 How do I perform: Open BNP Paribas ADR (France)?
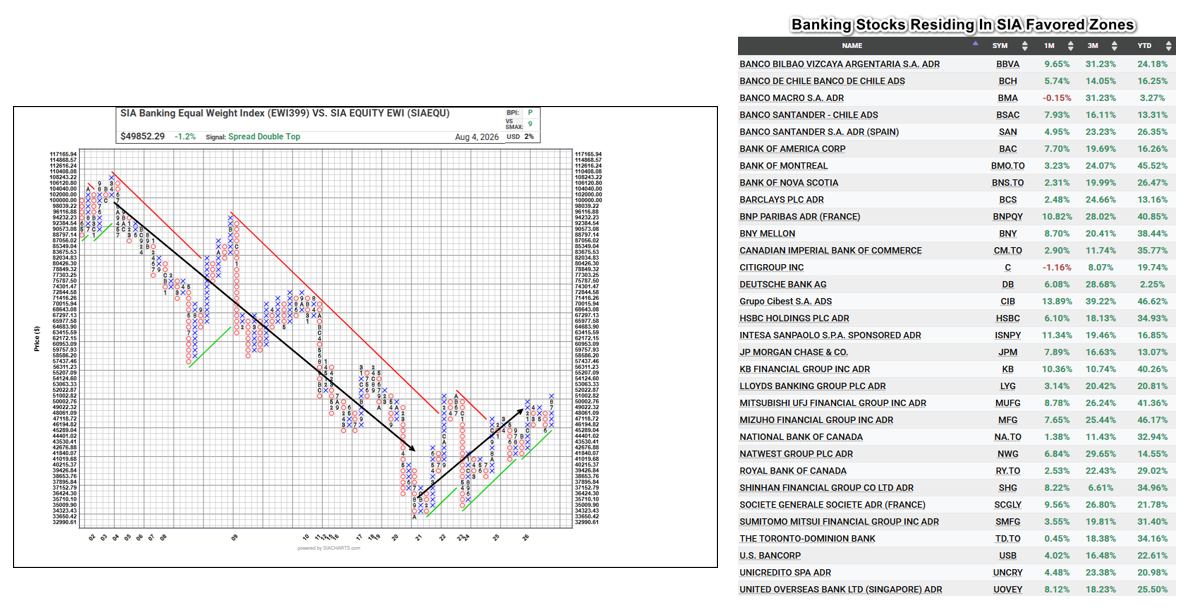click(800, 217)
